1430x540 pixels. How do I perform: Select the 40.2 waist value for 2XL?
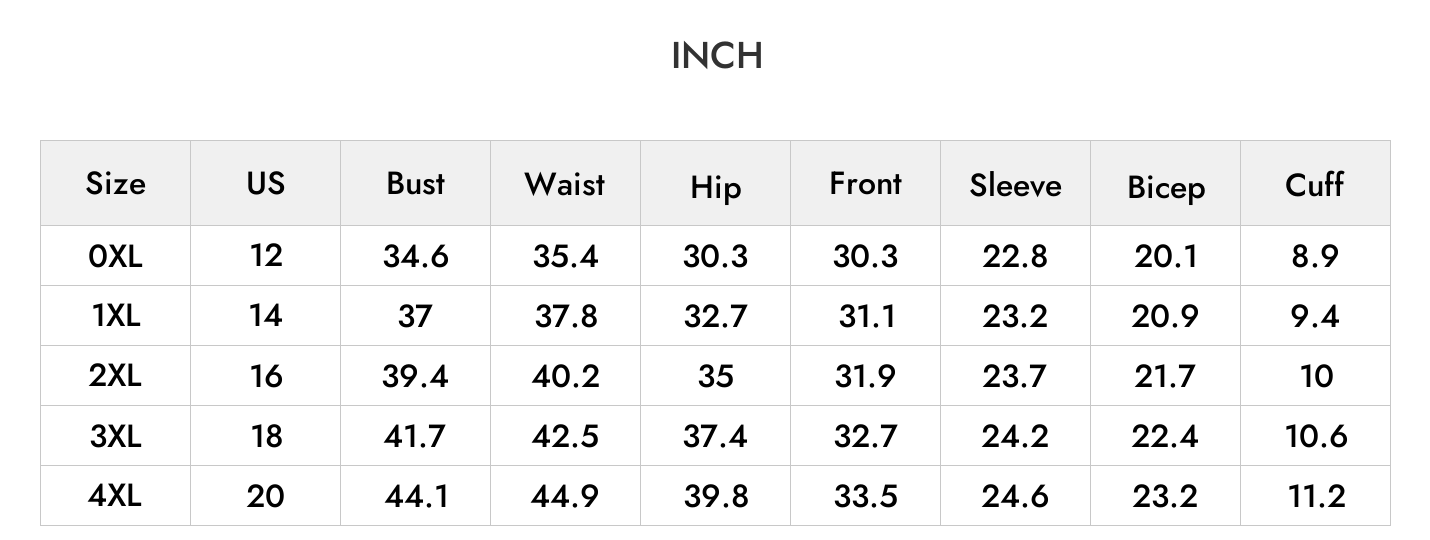tap(565, 376)
